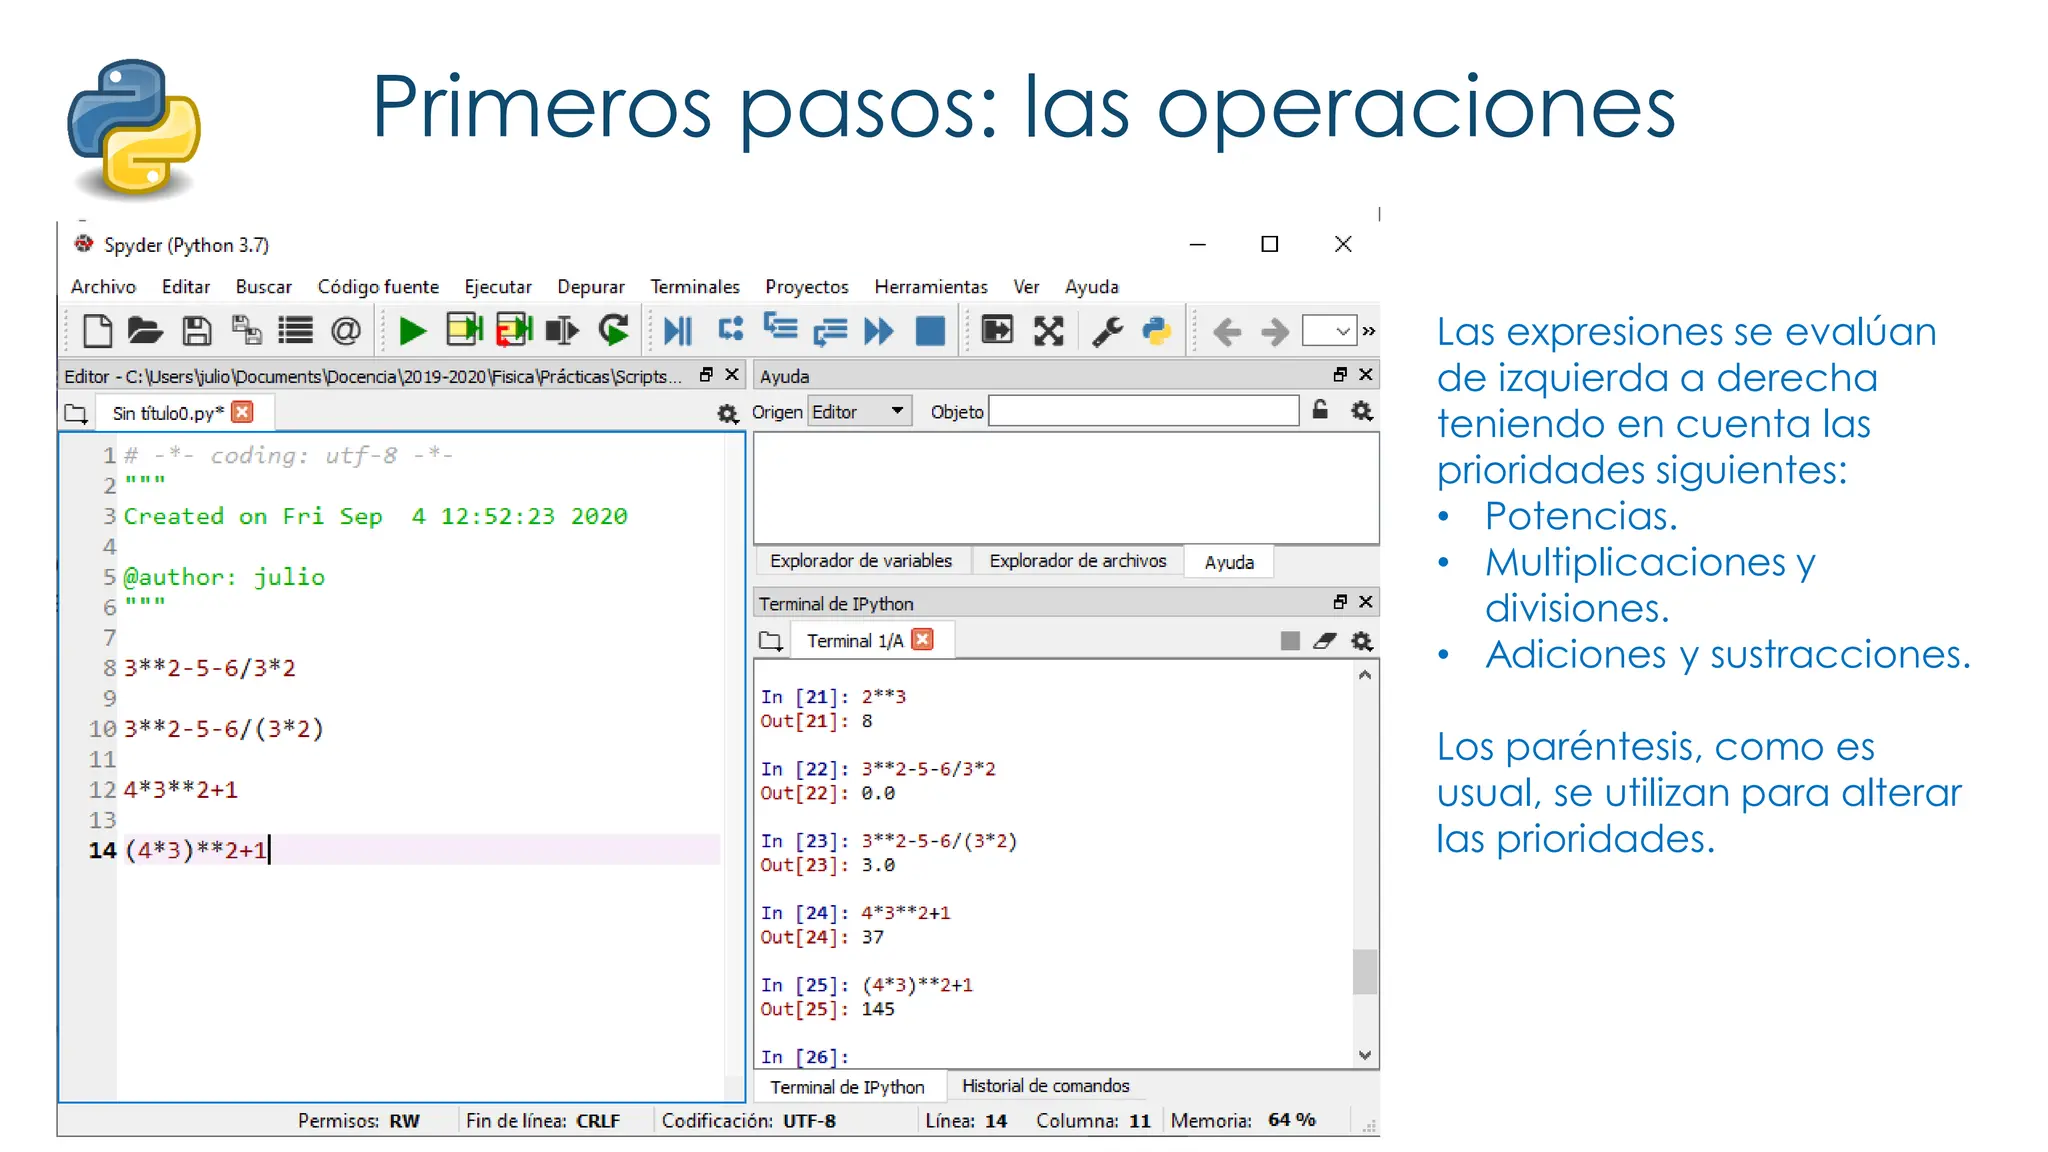This screenshot has width=2048, height=1152.
Task: Close the Sin título0.py editor tab
Action: (242, 412)
